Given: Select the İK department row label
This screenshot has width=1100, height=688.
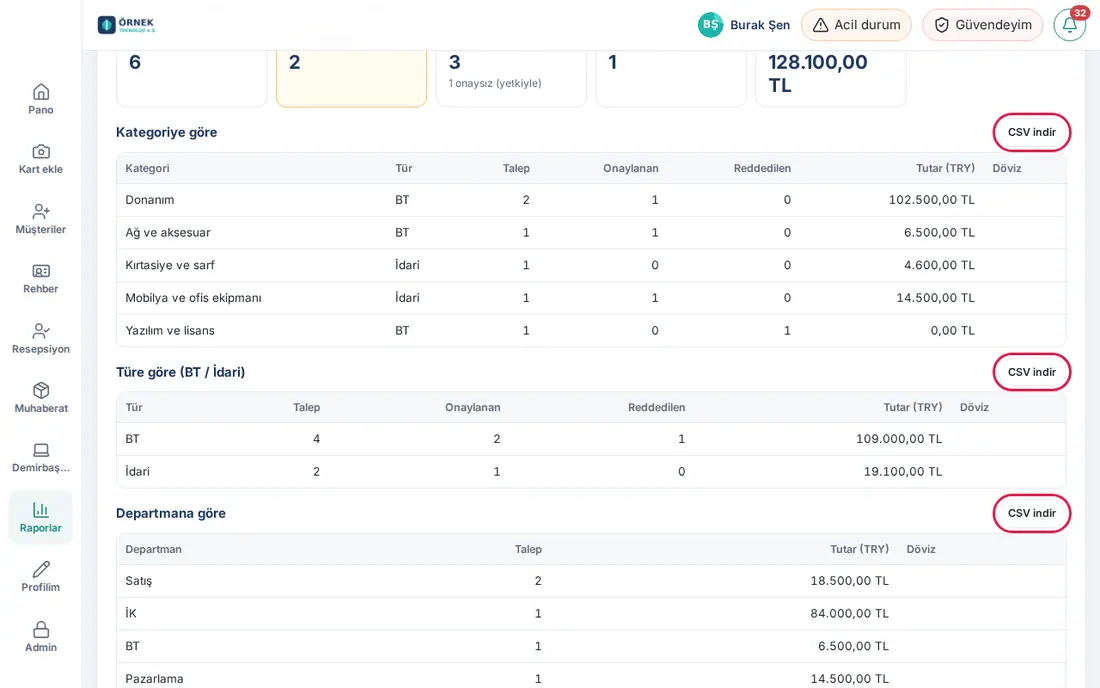Looking at the screenshot, I should click(131, 613).
